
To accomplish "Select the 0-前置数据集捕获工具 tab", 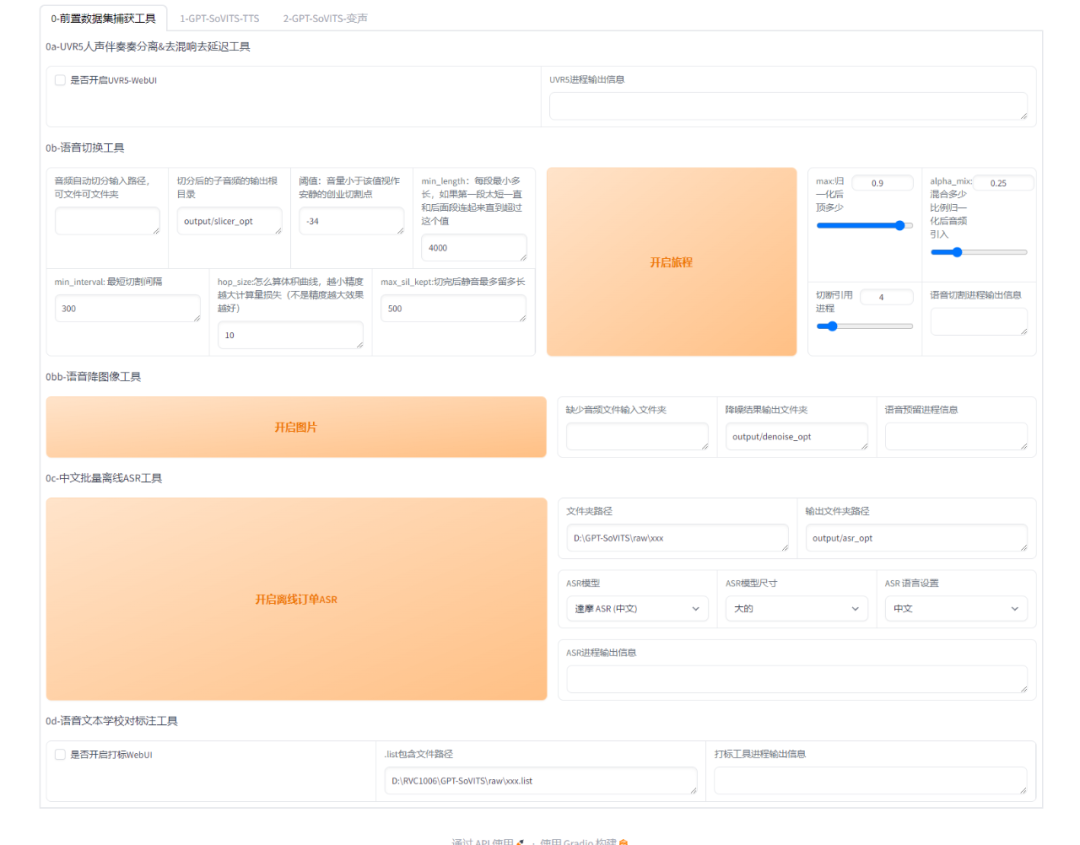I will click(103, 19).
